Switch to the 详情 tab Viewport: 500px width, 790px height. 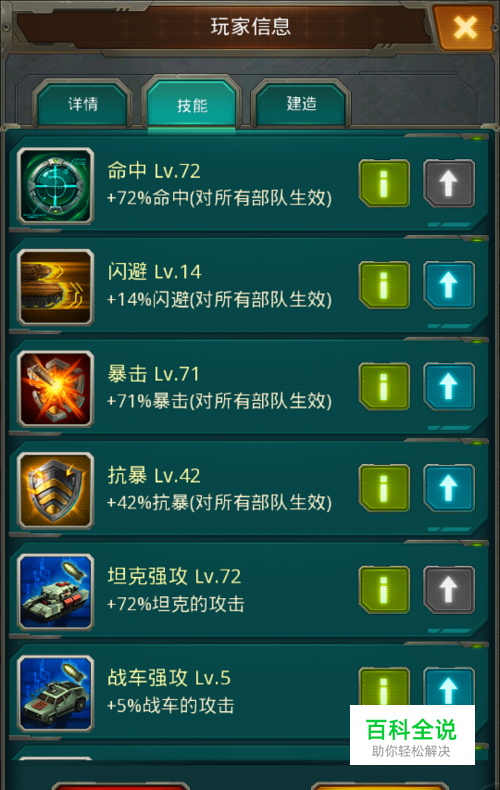(x=83, y=104)
